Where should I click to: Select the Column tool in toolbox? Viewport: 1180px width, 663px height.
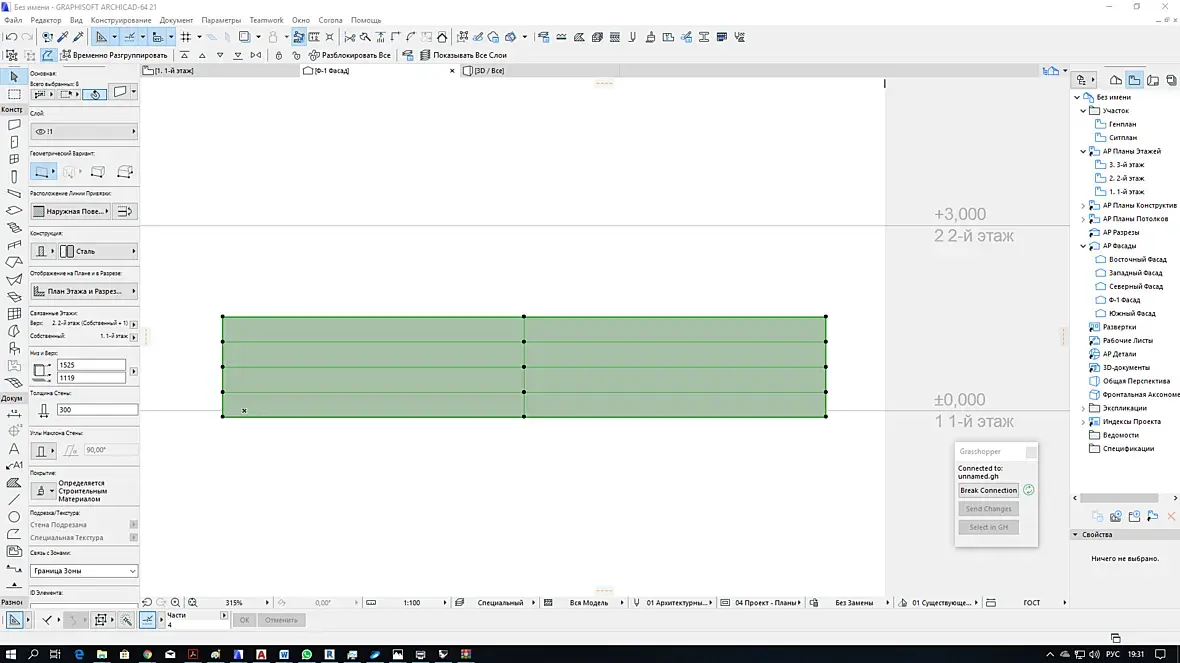14,177
